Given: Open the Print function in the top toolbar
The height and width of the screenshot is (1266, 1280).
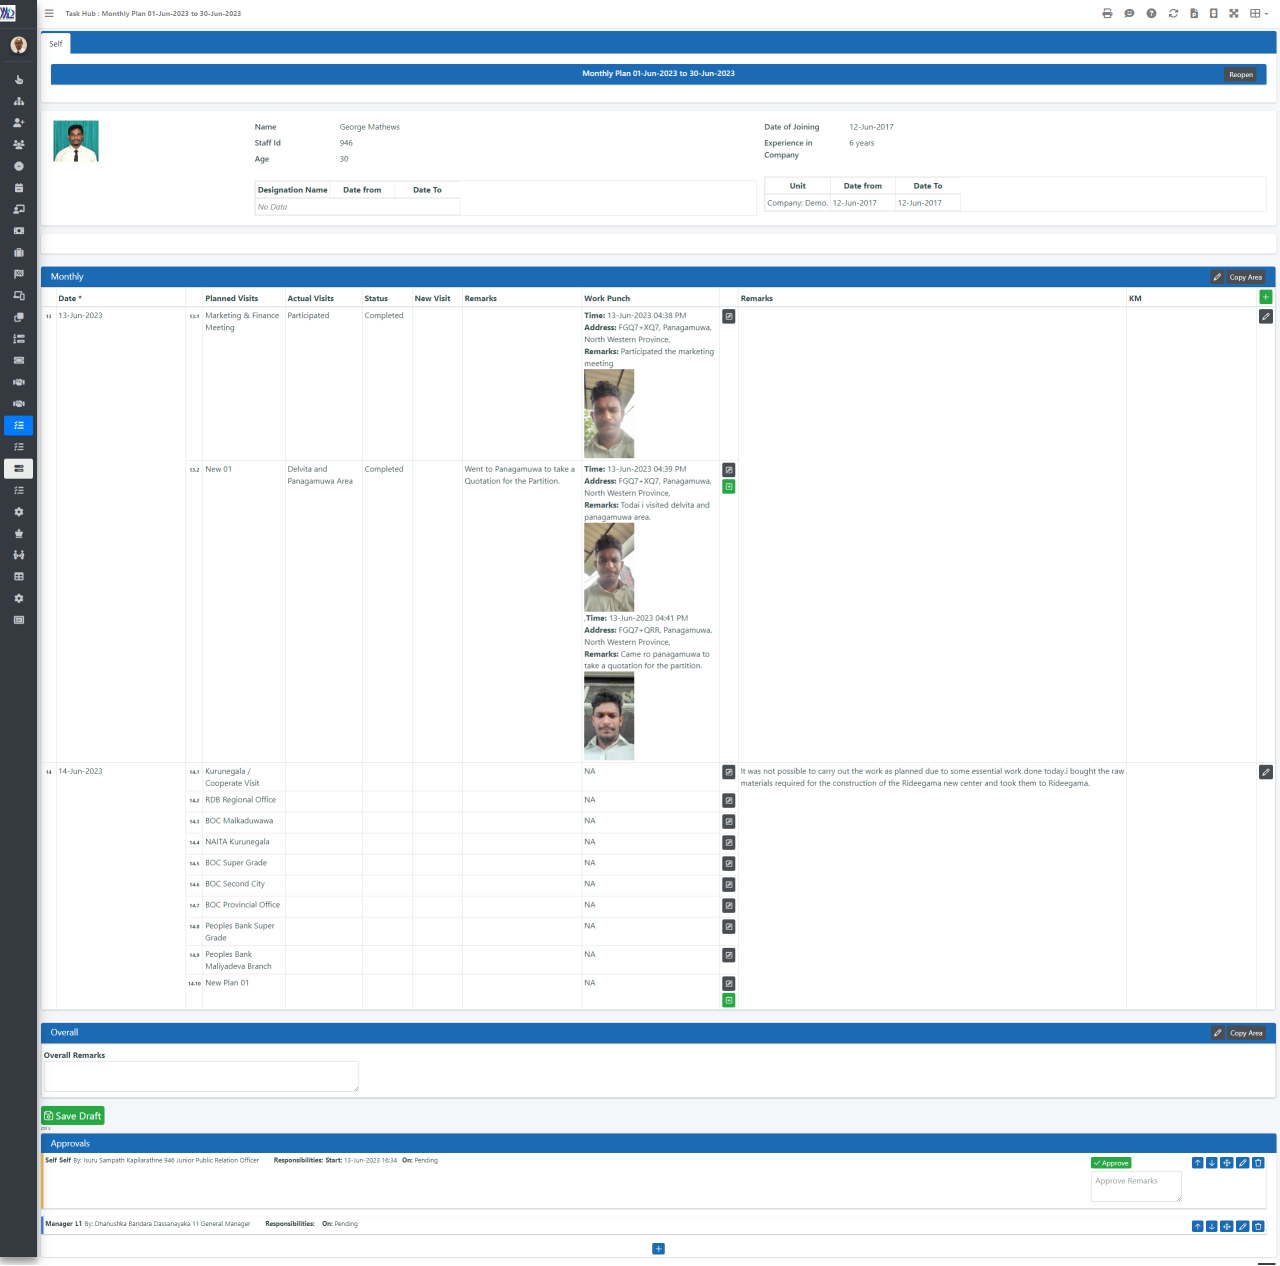Looking at the screenshot, I should click(x=1109, y=13).
